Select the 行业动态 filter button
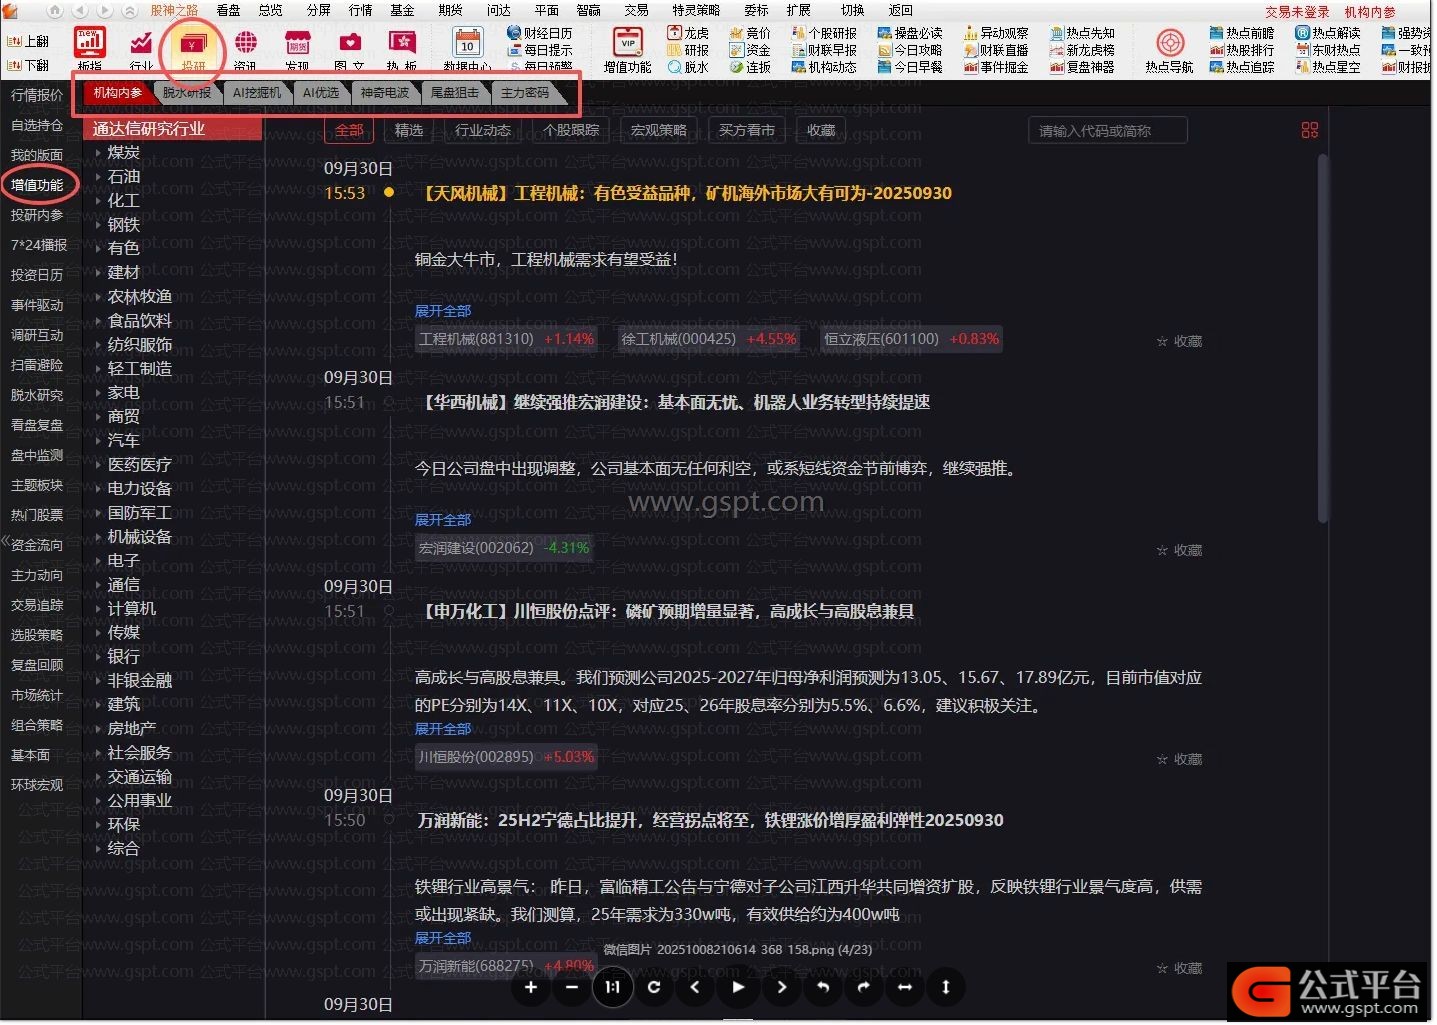 point(483,131)
